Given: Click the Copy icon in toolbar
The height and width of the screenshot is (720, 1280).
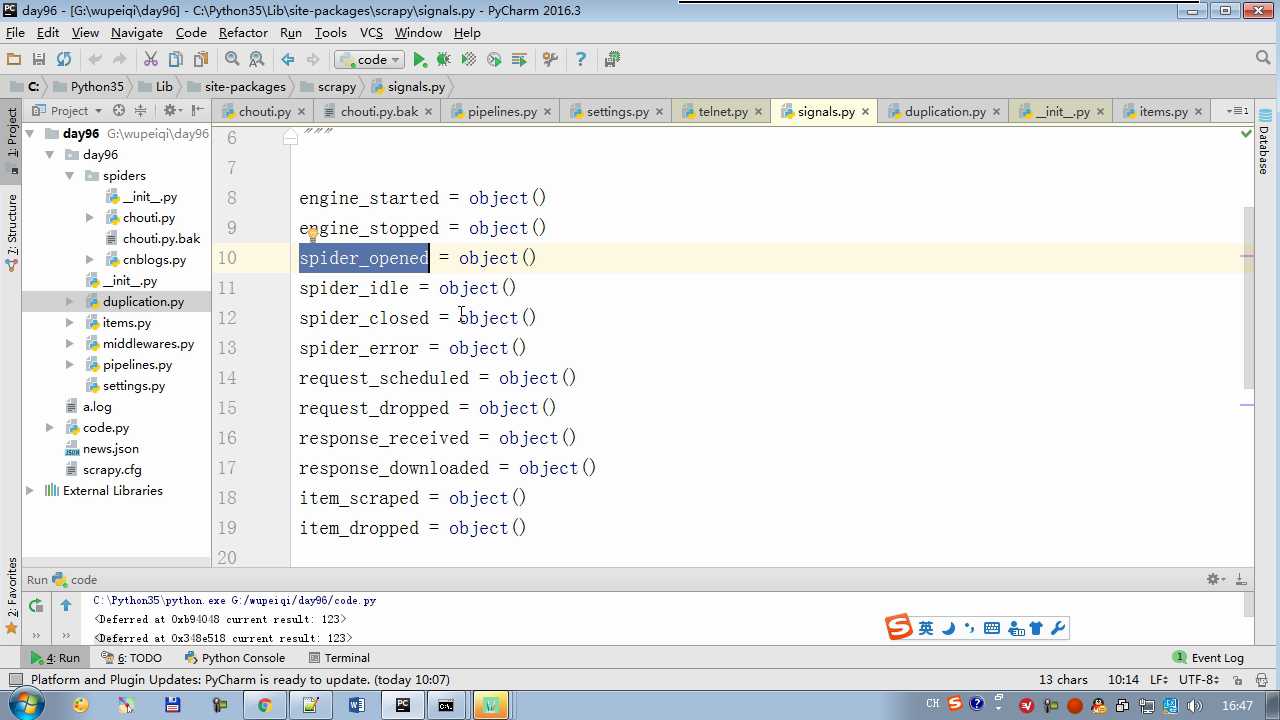Looking at the screenshot, I should (176, 60).
